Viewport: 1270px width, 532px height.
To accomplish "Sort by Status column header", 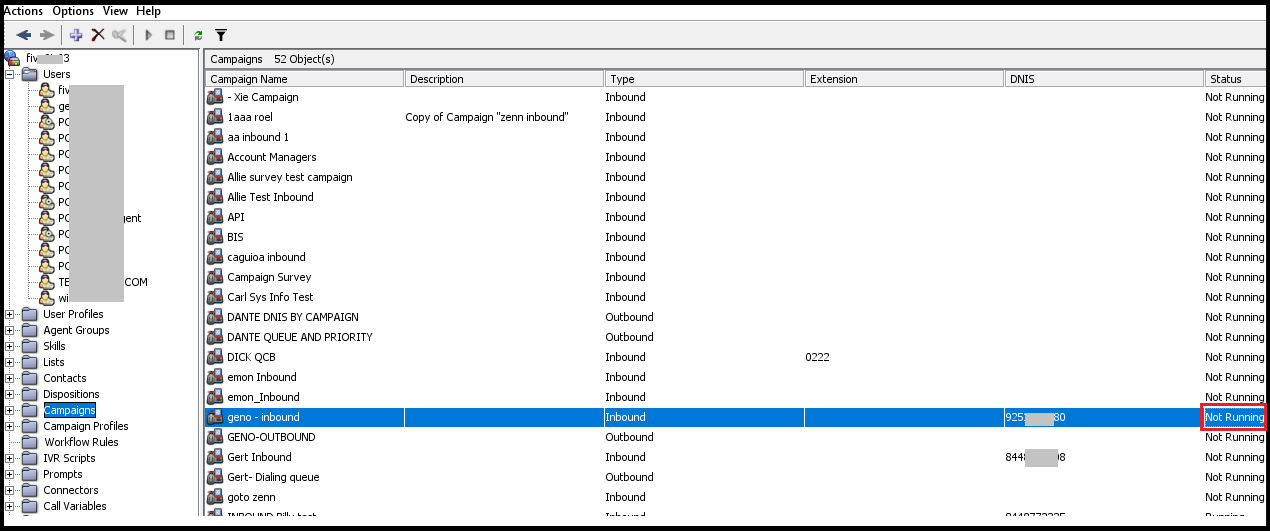I will pyautogui.click(x=1236, y=79).
